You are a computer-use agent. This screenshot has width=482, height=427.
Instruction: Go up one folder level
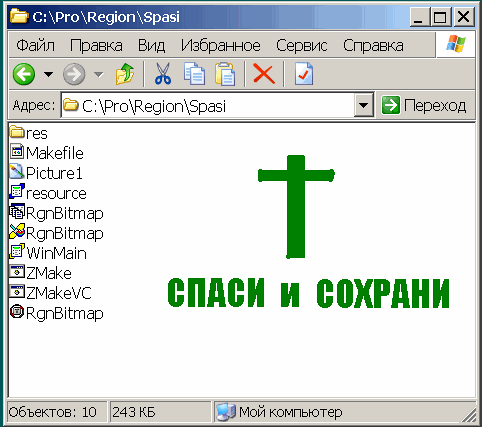(125, 74)
